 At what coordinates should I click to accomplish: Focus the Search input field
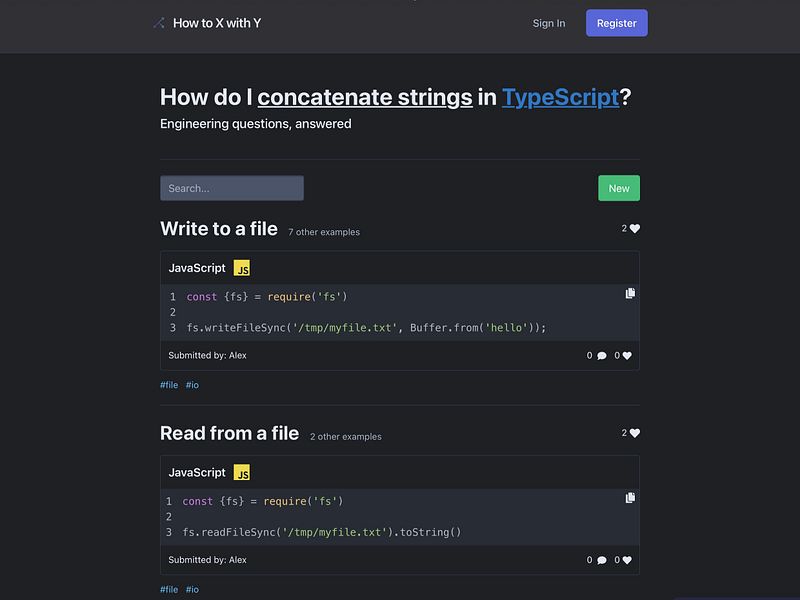pos(232,188)
